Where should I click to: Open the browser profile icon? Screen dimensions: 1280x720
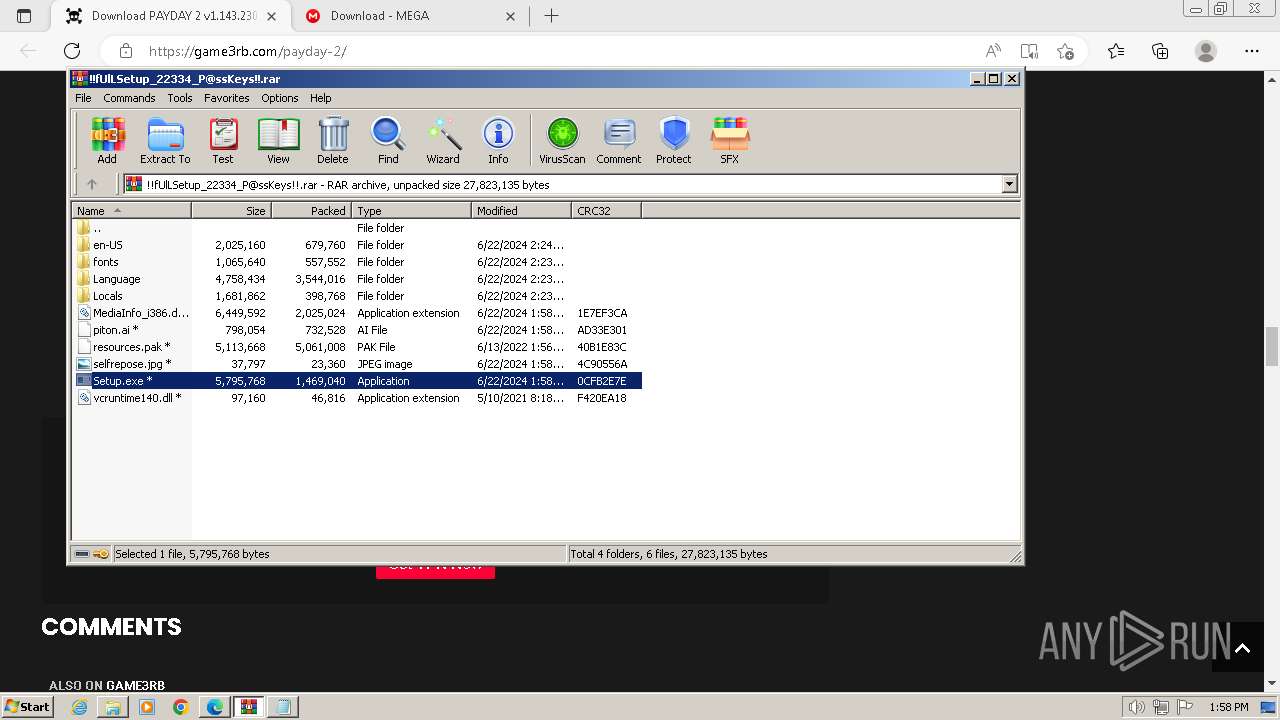coord(1206,51)
